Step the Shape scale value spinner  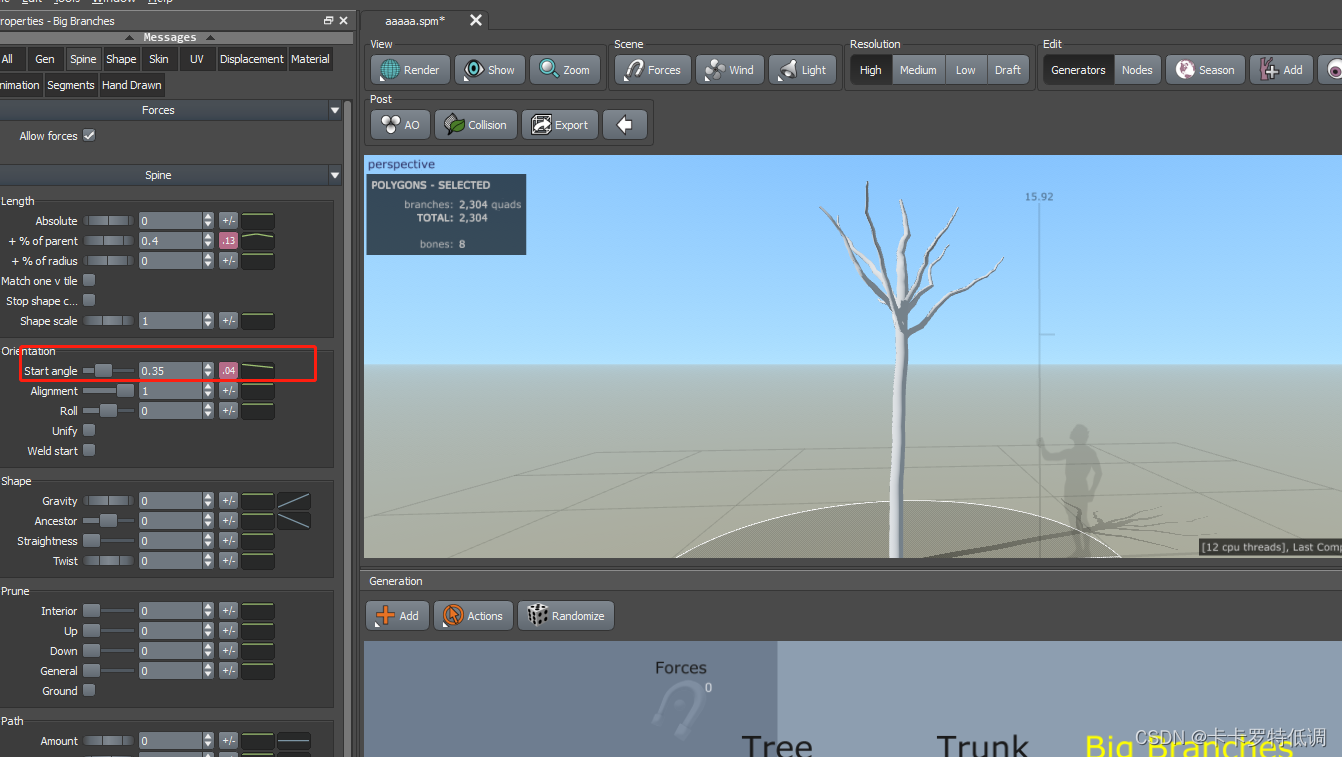pyautogui.click(x=208, y=321)
